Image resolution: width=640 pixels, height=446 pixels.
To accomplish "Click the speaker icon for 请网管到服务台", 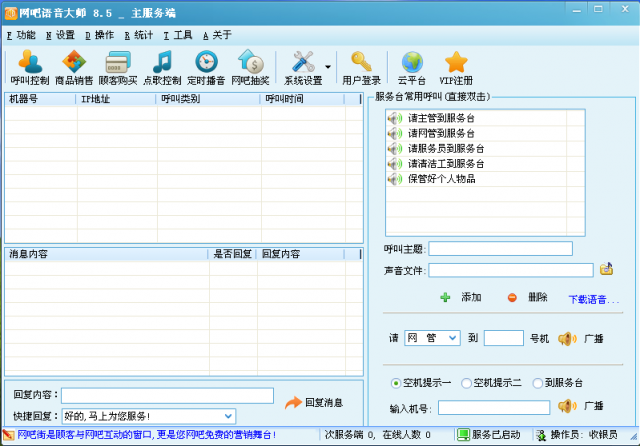I will pyautogui.click(x=395, y=133).
